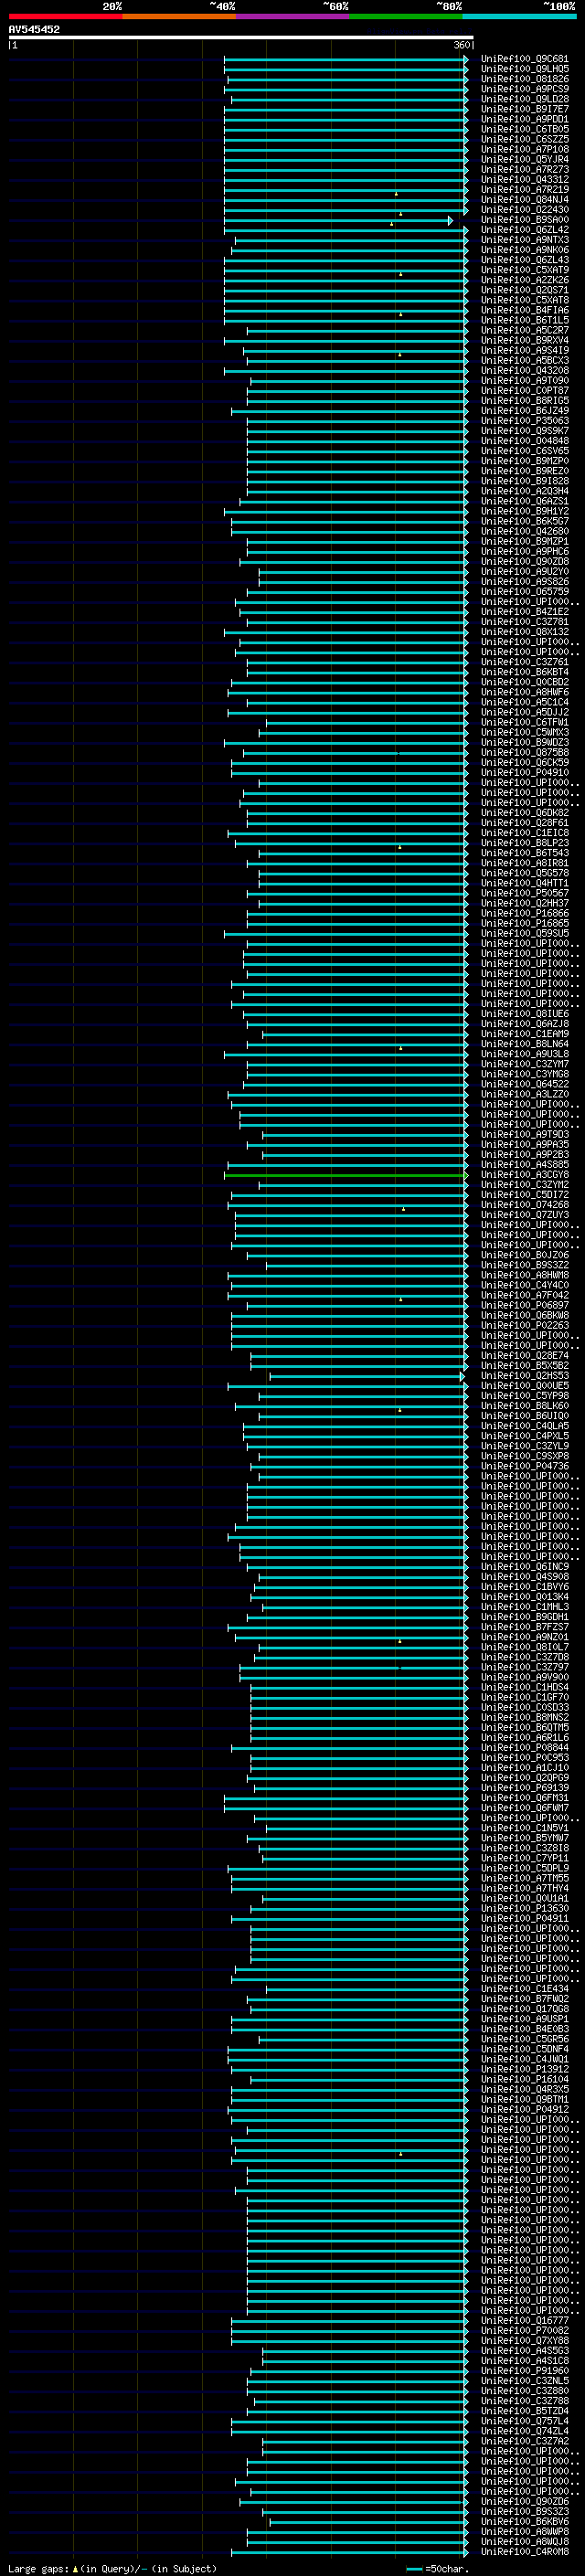Click the green alignment bar for A3CGY8

[345, 1175]
